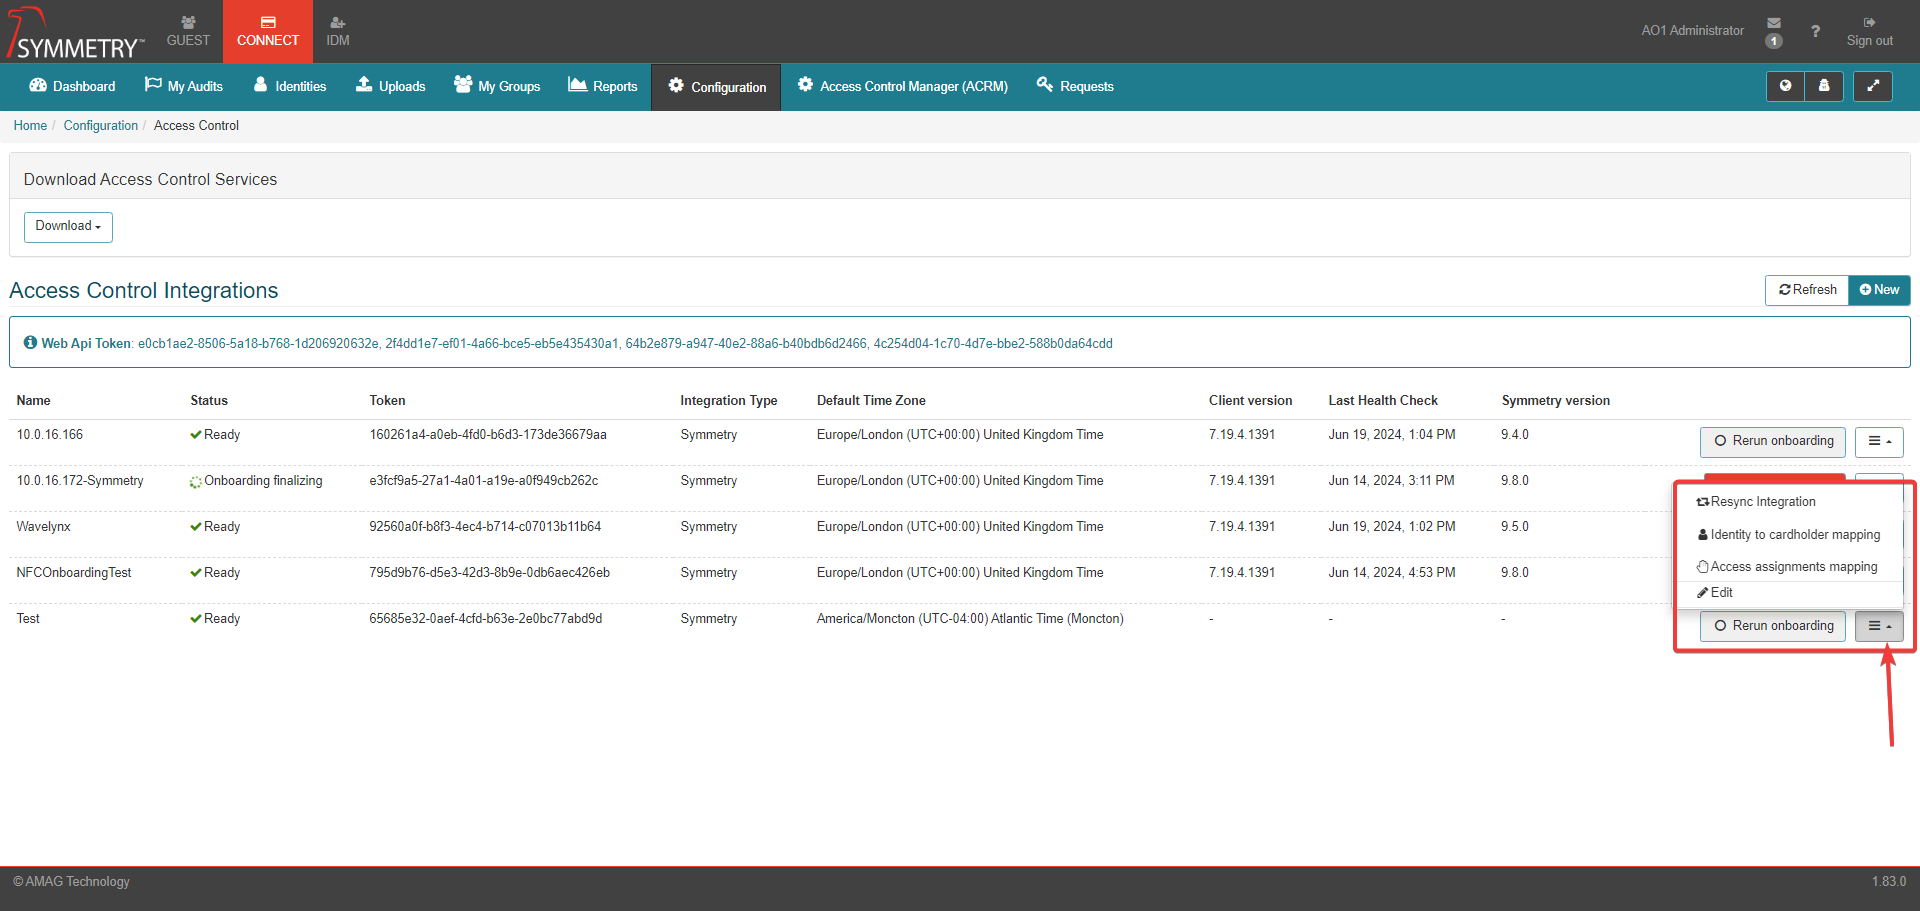The width and height of the screenshot is (1920, 911).
Task: Open the actions menu for 10.0.16.166
Action: coord(1879,441)
